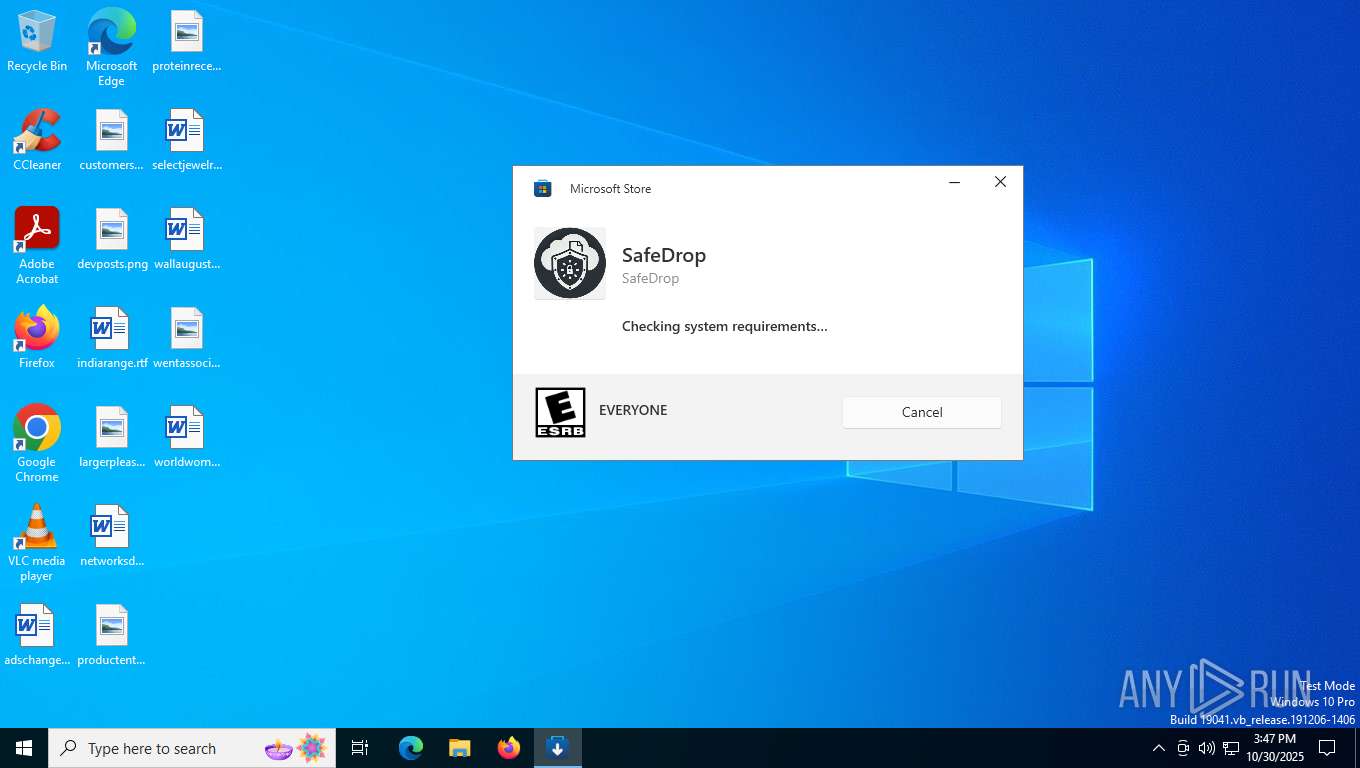Select the Adobe Acrobat desktop shortcut

[37, 246]
